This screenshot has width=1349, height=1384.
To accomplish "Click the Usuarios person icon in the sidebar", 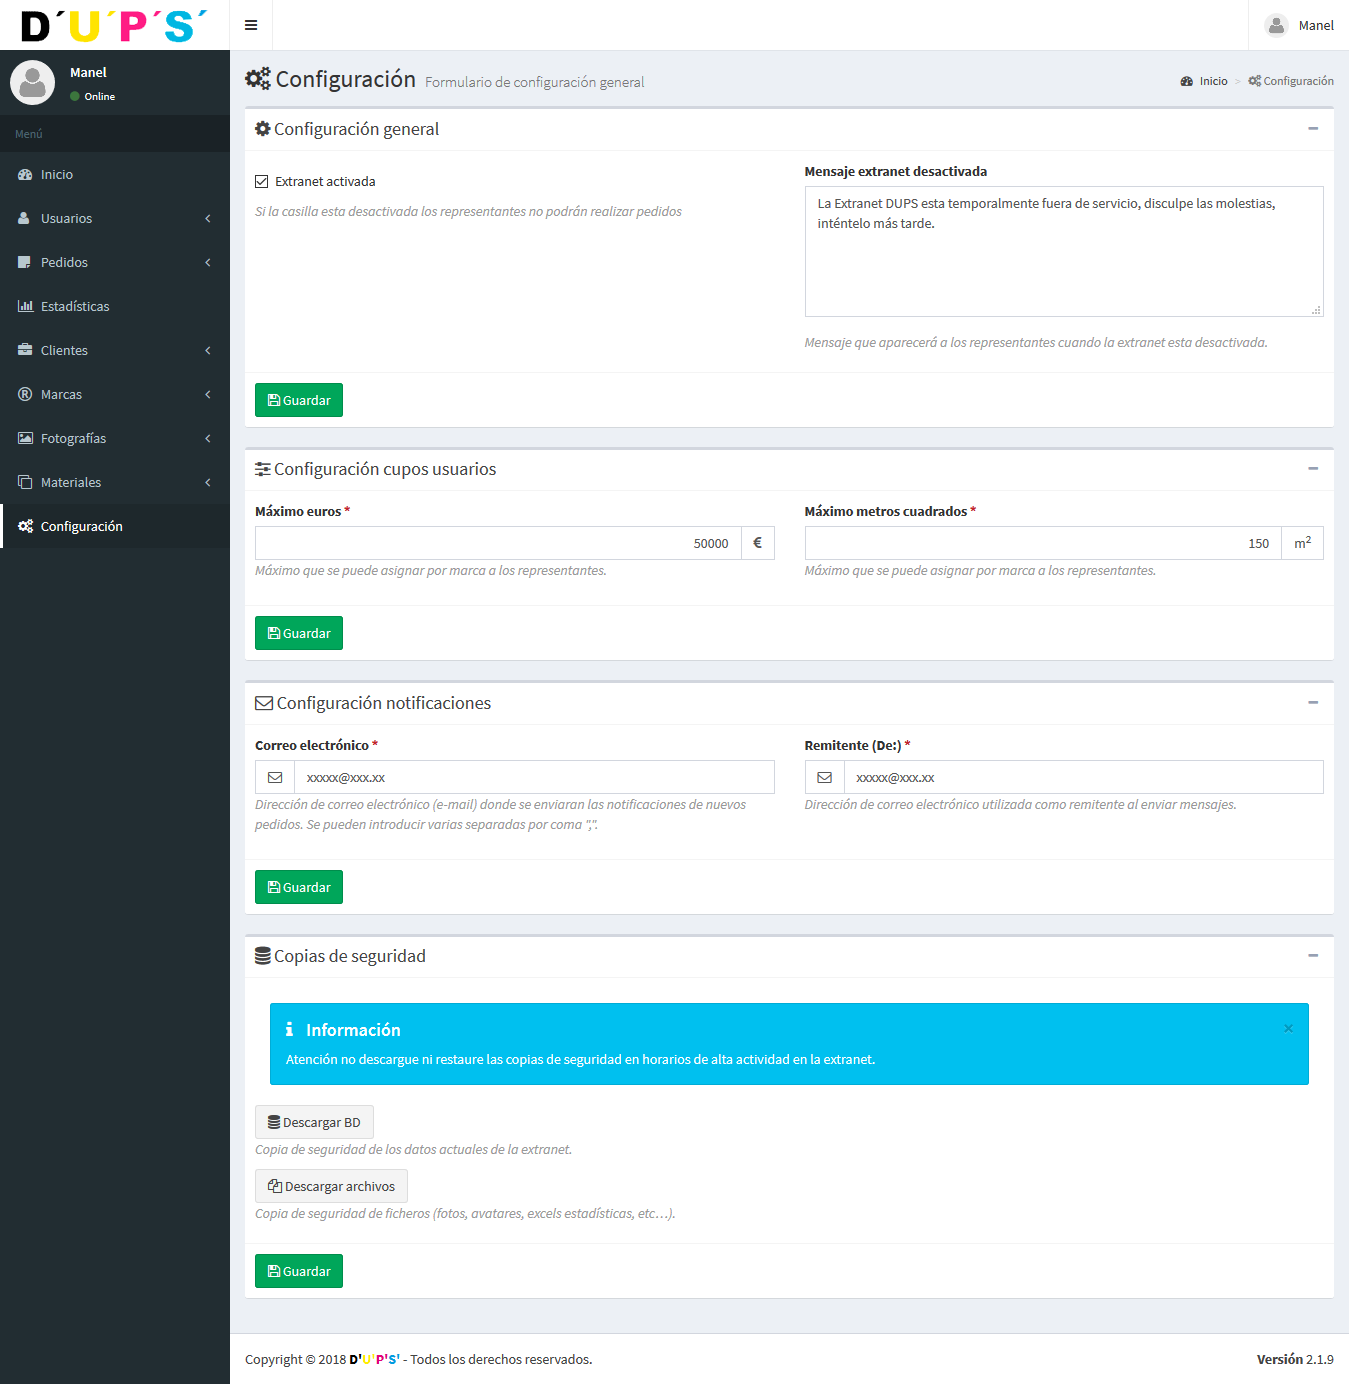I will [x=24, y=218].
